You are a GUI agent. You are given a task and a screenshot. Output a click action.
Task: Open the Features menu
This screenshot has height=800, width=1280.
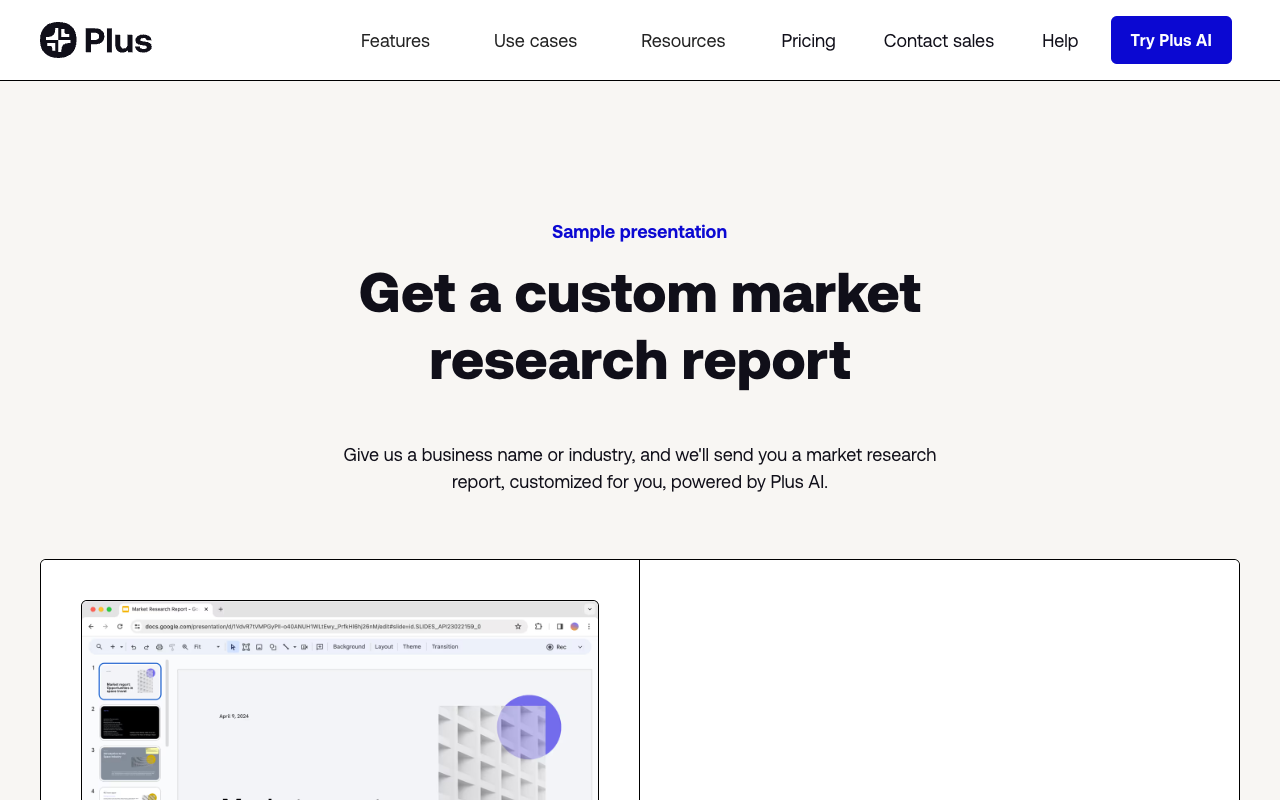395,41
